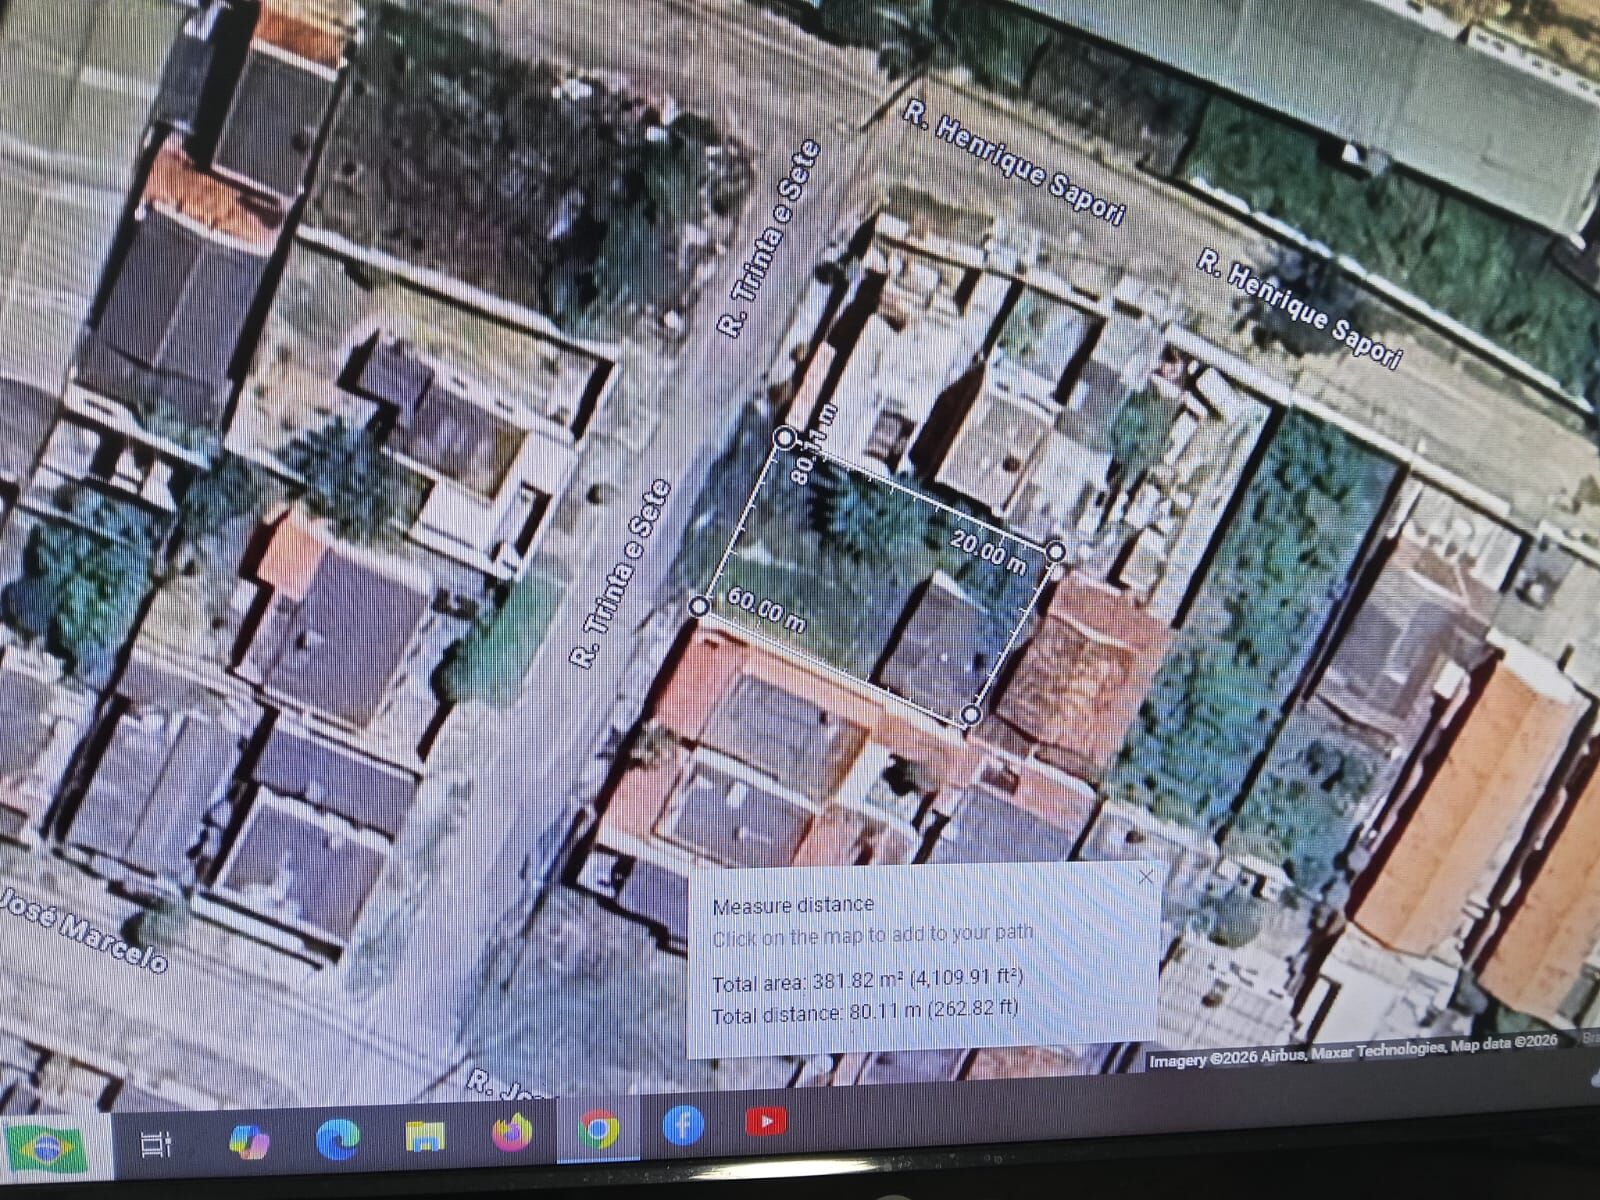Launch Microsoft Copilot from the taskbar
This screenshot has width=1600, height=1200.
tap(247, 1140)
